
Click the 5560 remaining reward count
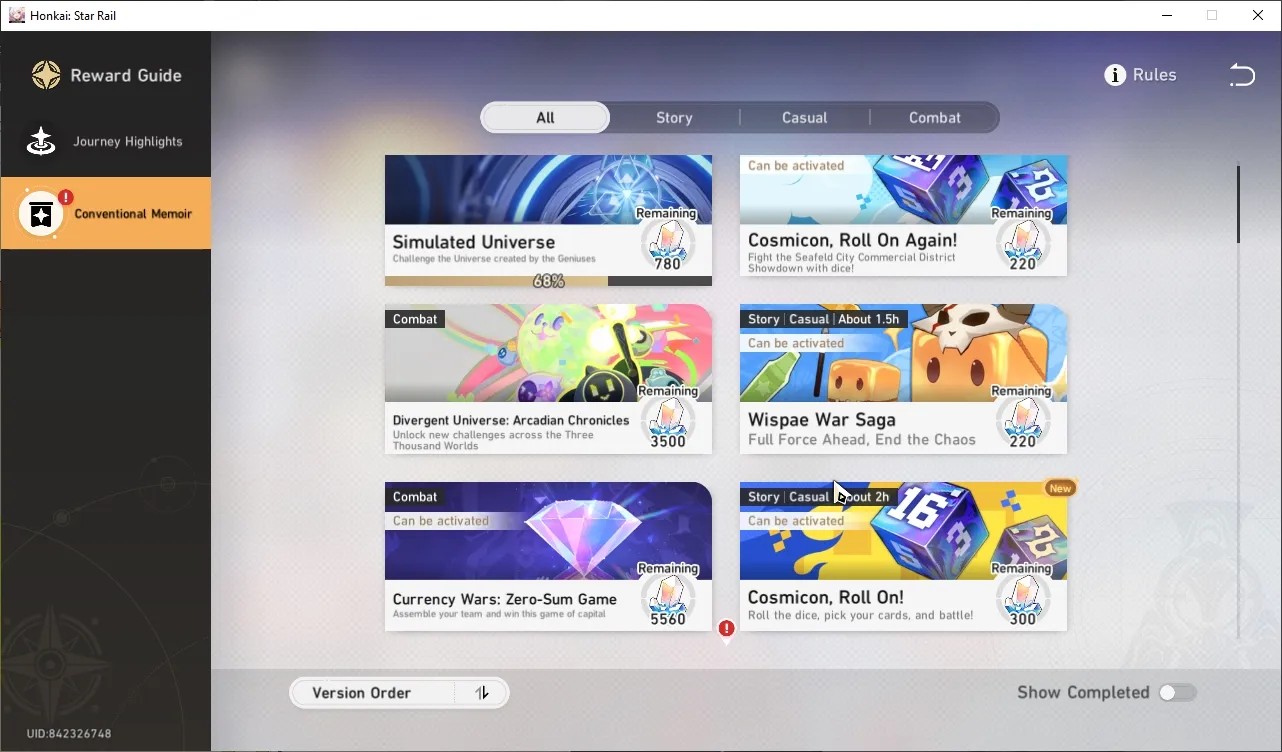[667, 619]
